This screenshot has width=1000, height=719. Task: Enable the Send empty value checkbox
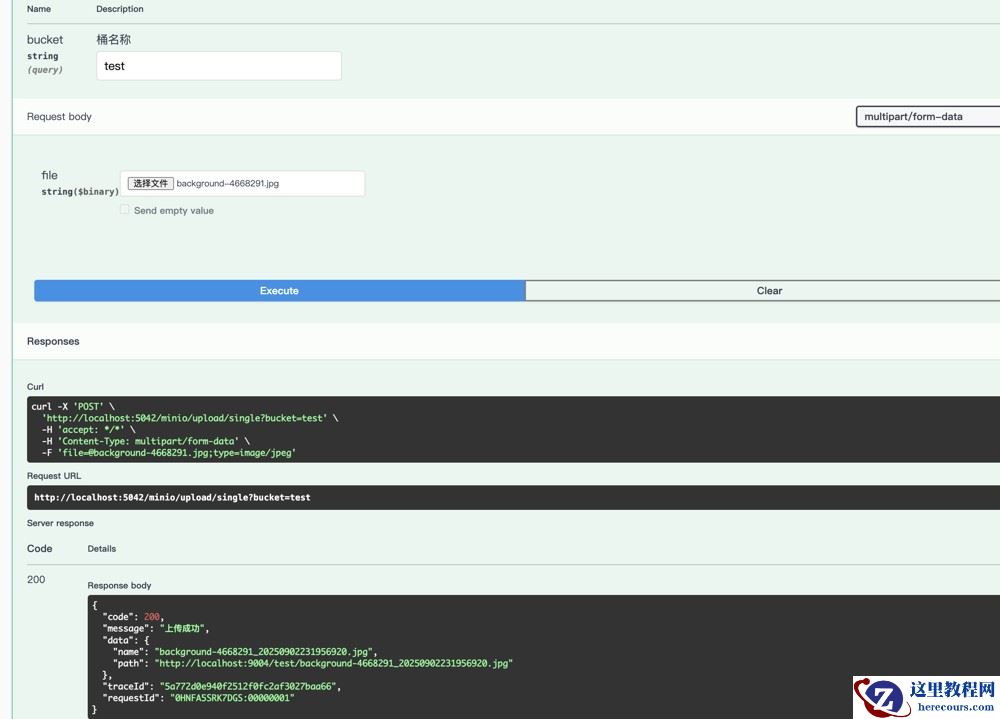[125, 210]
